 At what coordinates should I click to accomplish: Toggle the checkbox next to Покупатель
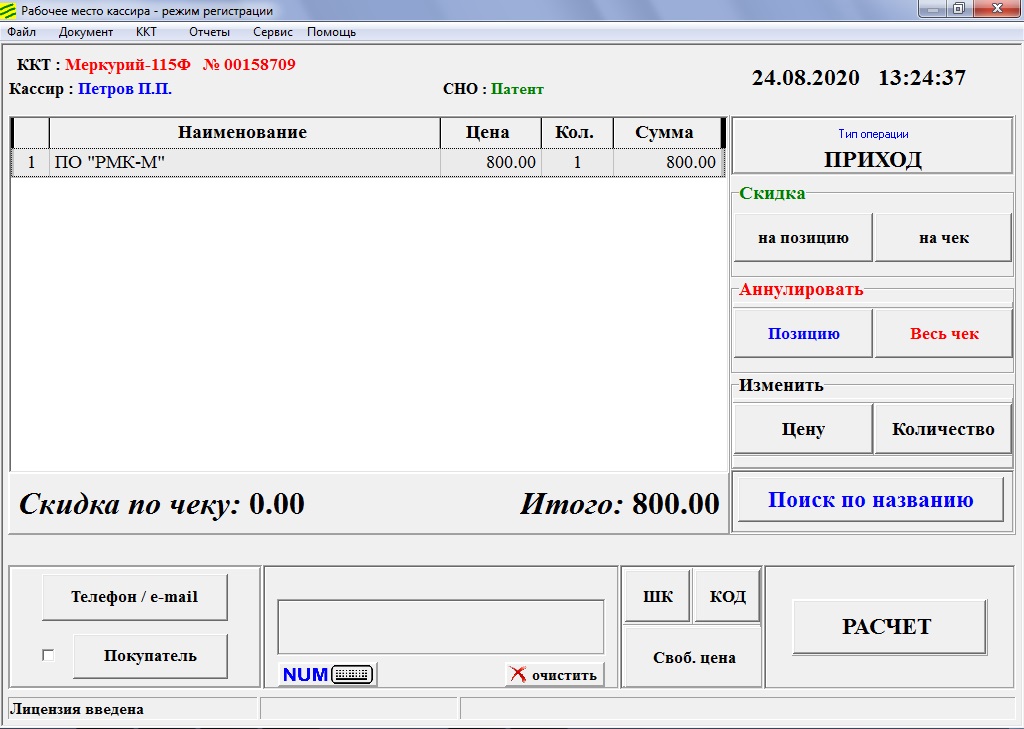[48, 656]
